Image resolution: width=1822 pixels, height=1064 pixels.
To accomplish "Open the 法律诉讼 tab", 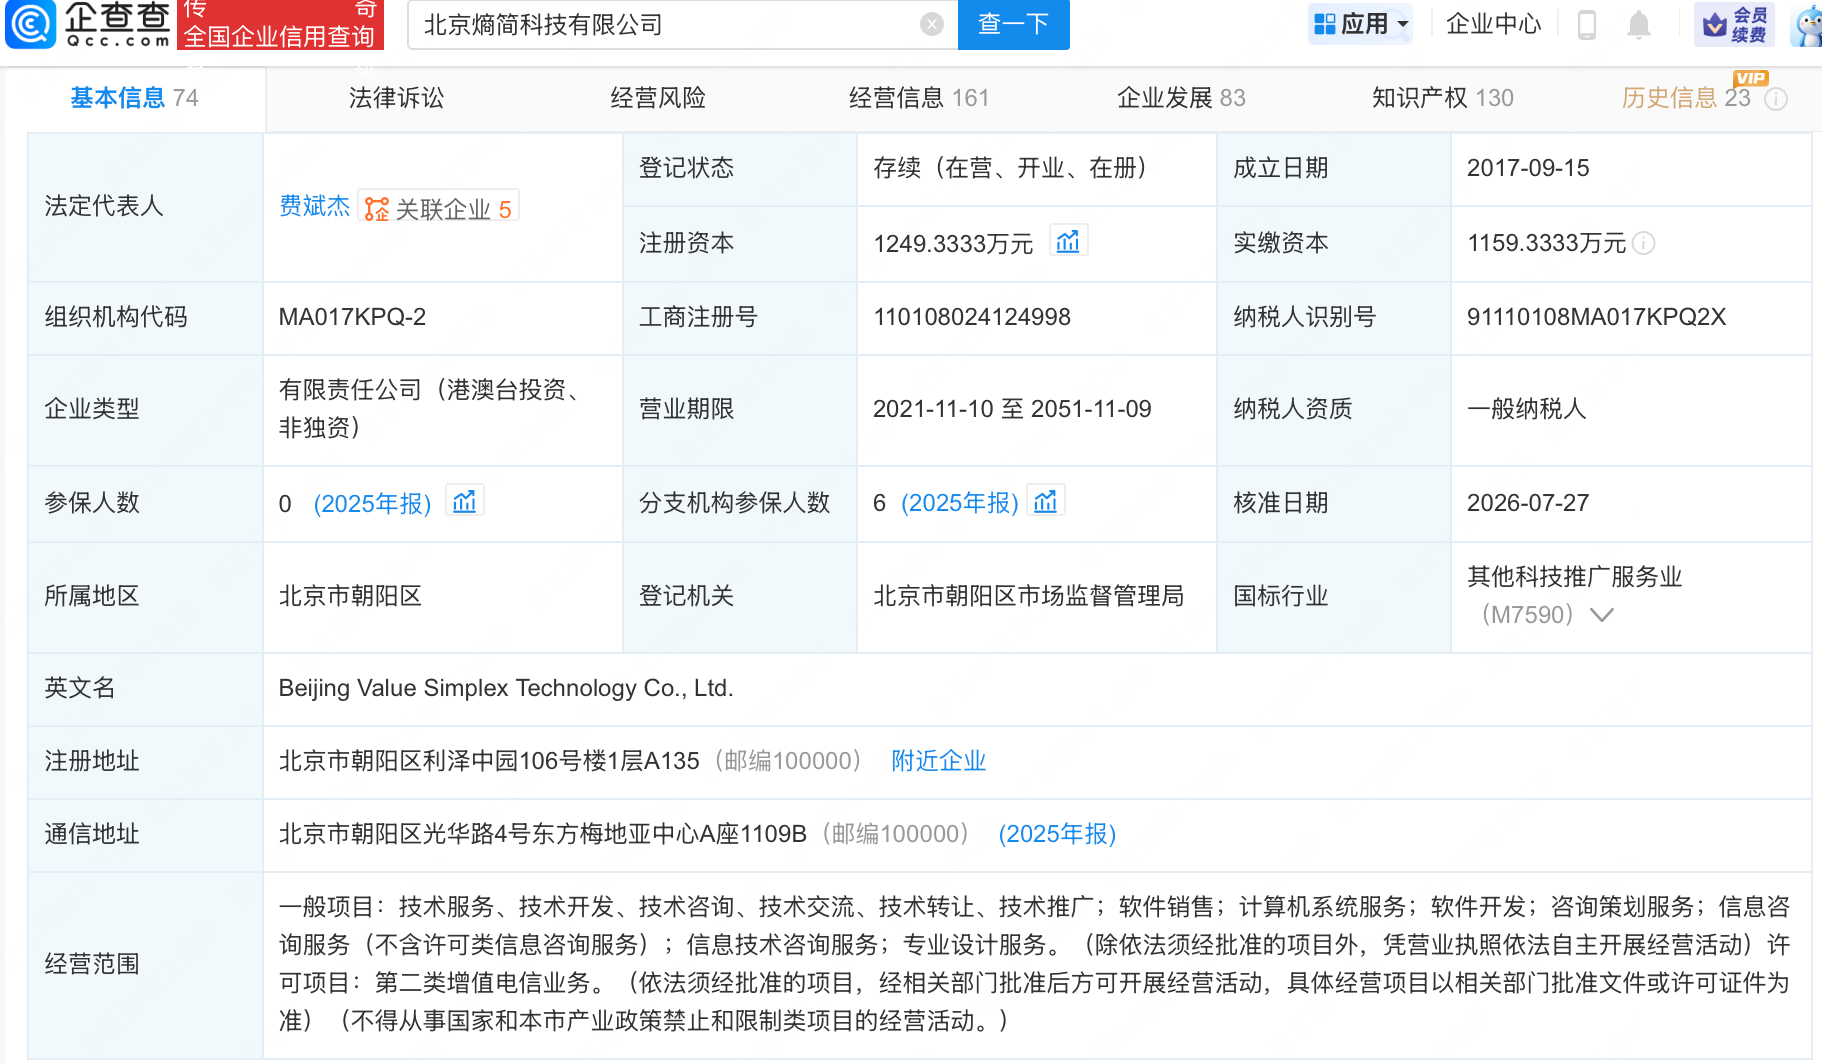I will click(396, 98).
